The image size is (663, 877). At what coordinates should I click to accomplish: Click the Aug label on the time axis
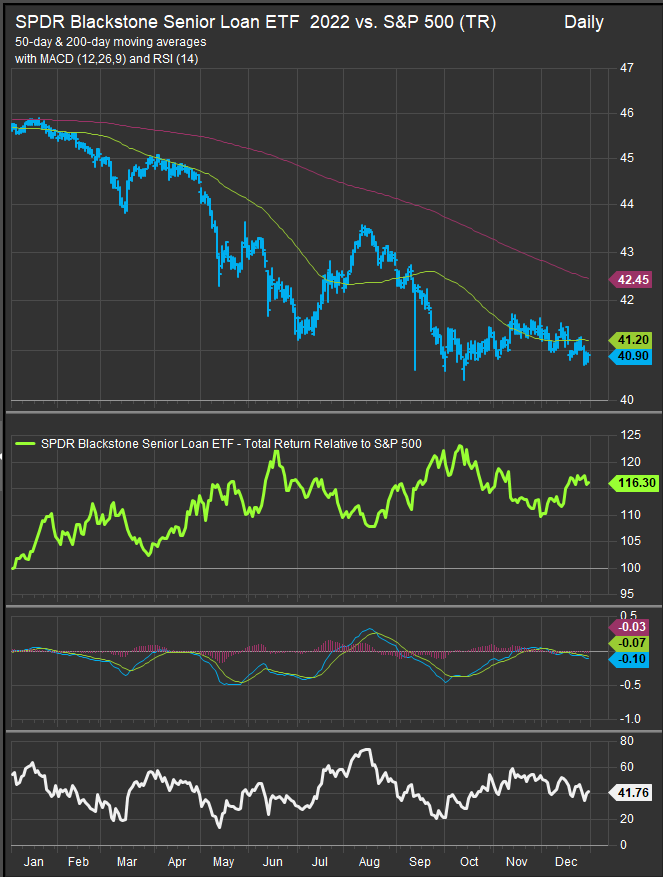(369, 862)
